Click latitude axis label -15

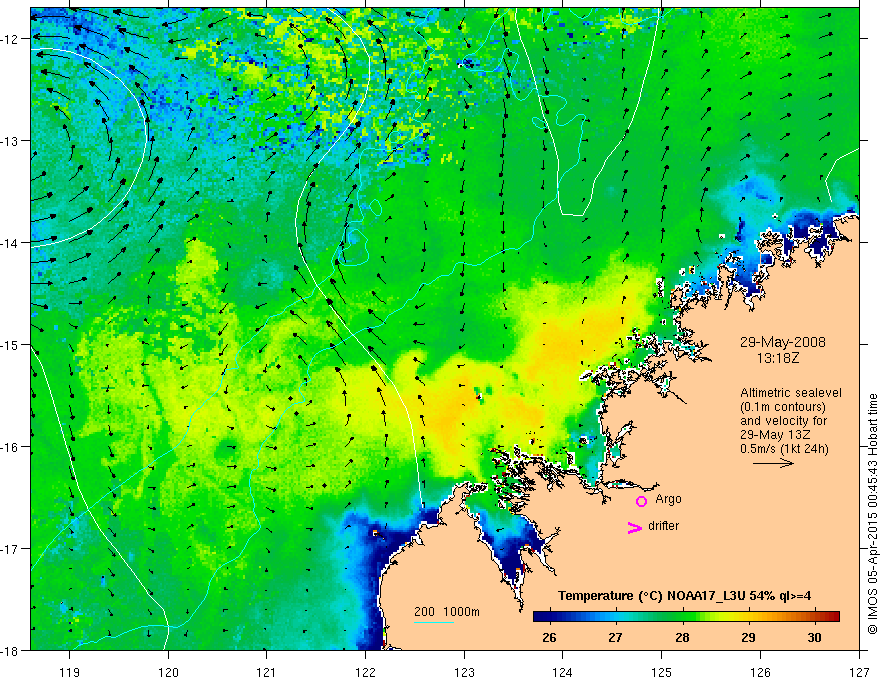(x=9, y=345)
